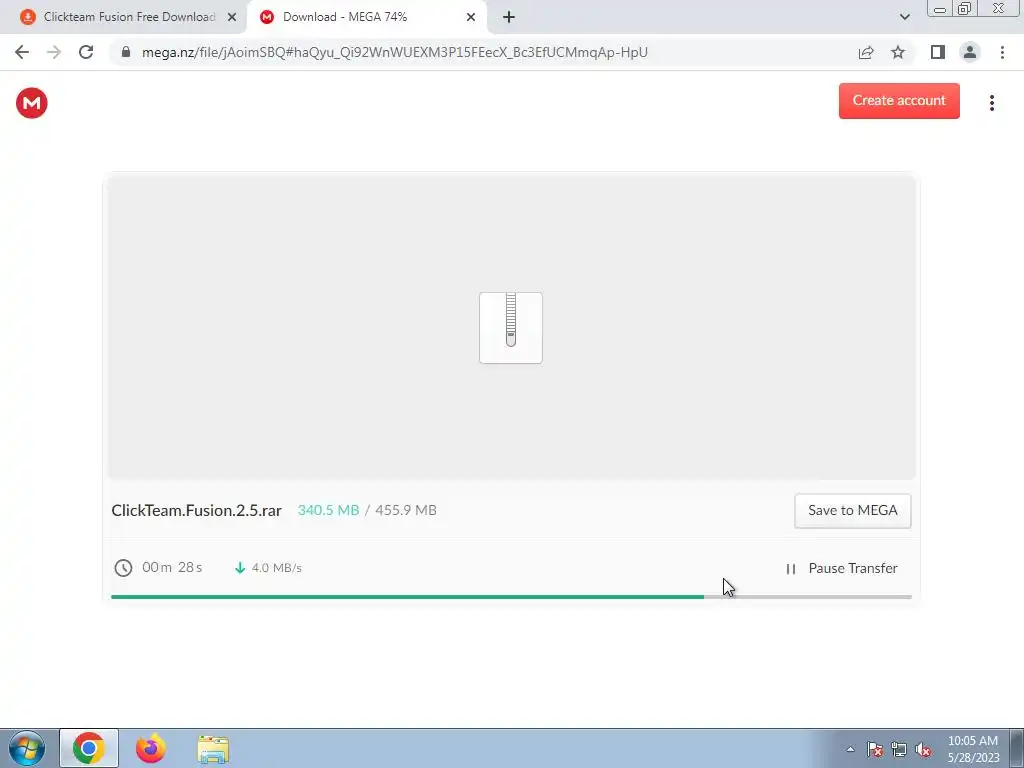Pause the transfer

(x=841, y=568)
